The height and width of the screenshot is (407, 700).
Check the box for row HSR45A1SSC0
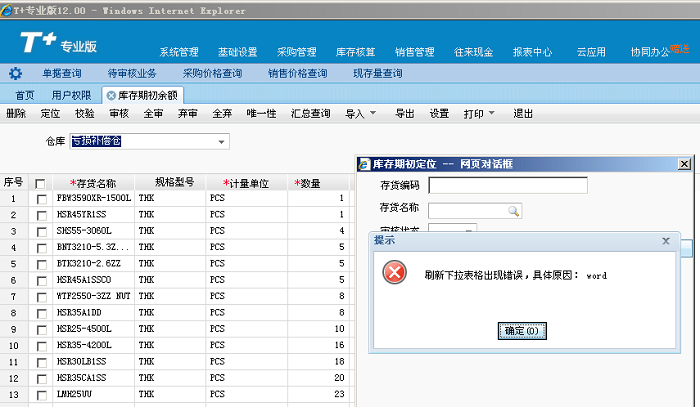[x=42, y=281]
